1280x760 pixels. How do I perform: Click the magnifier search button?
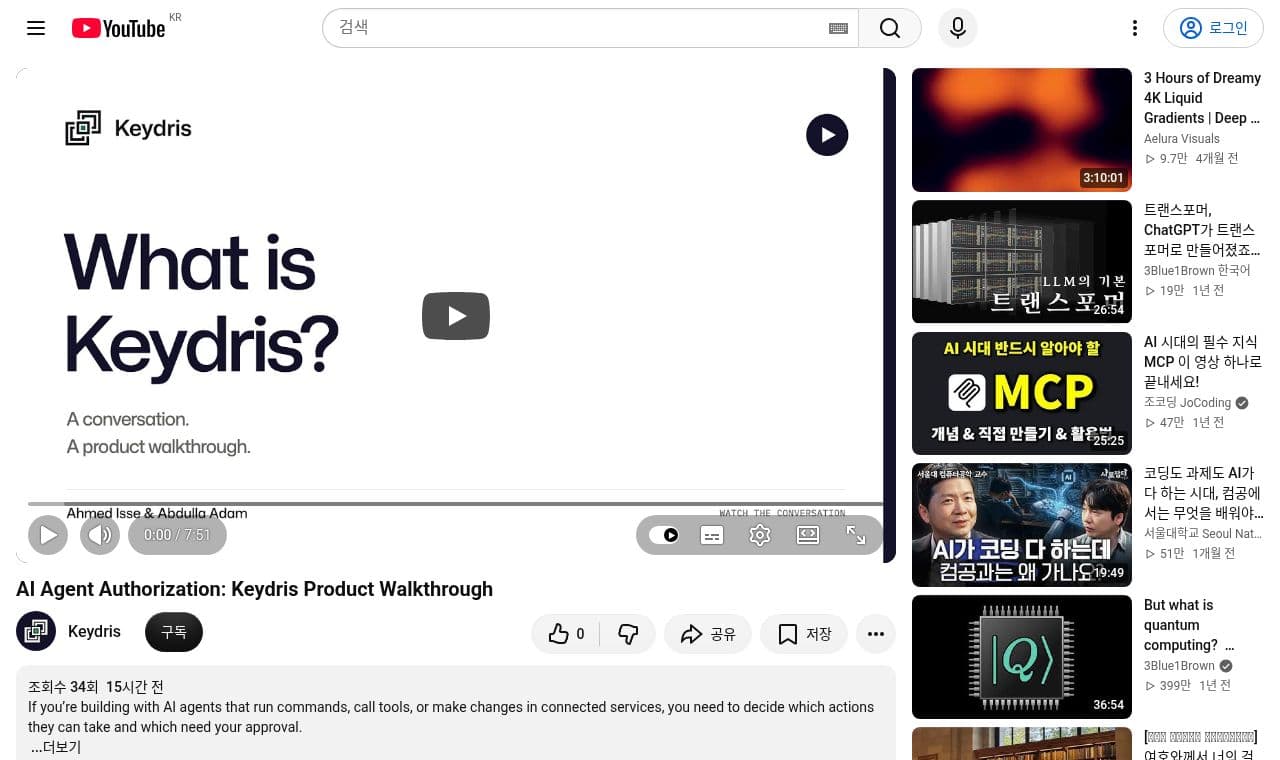890,28
